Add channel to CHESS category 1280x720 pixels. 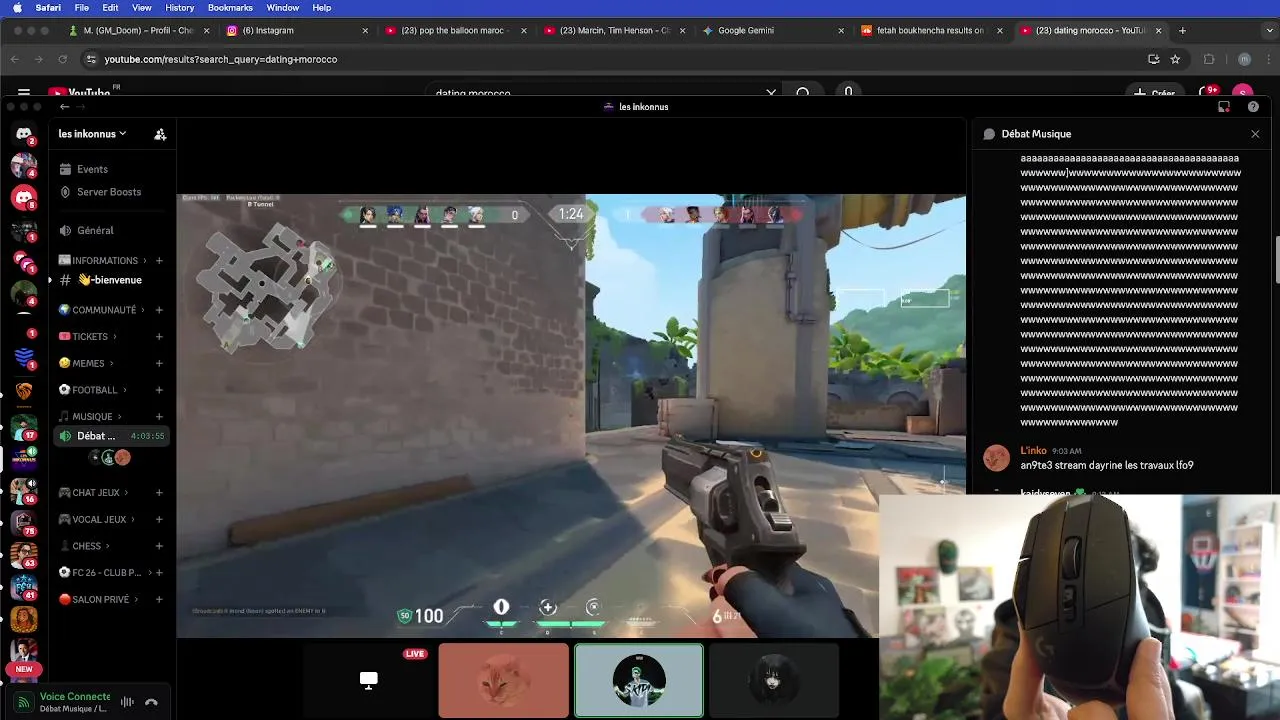pos(159,546)
